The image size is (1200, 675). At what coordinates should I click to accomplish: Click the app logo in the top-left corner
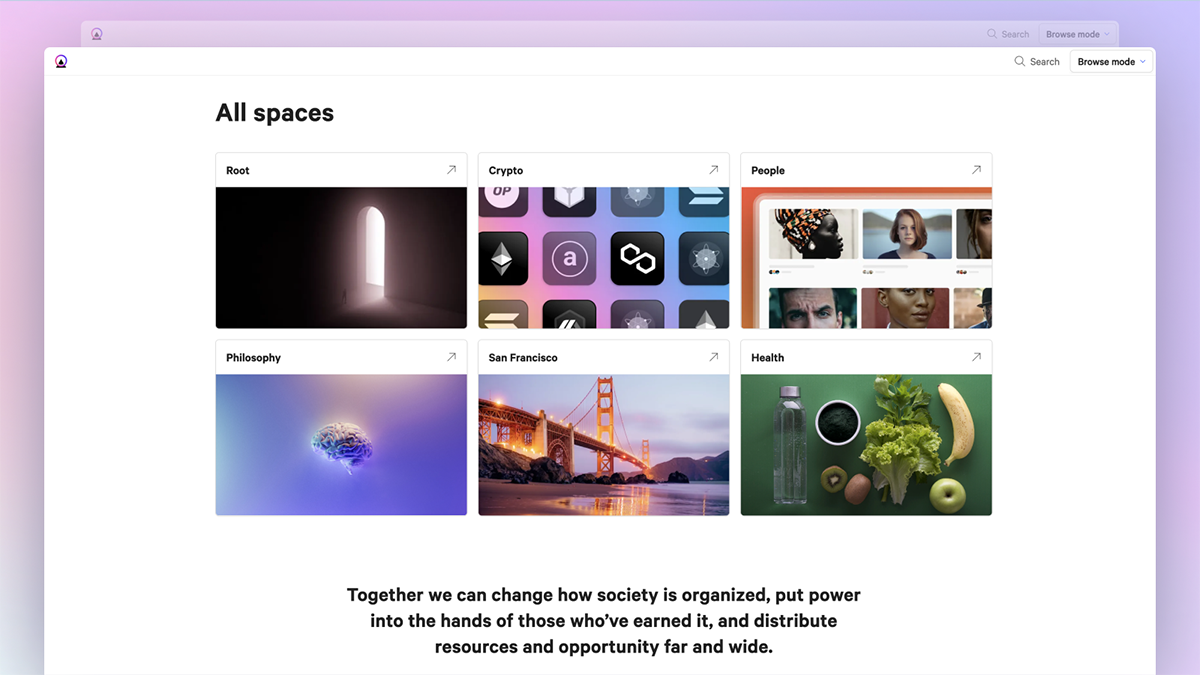coord(61,62)
